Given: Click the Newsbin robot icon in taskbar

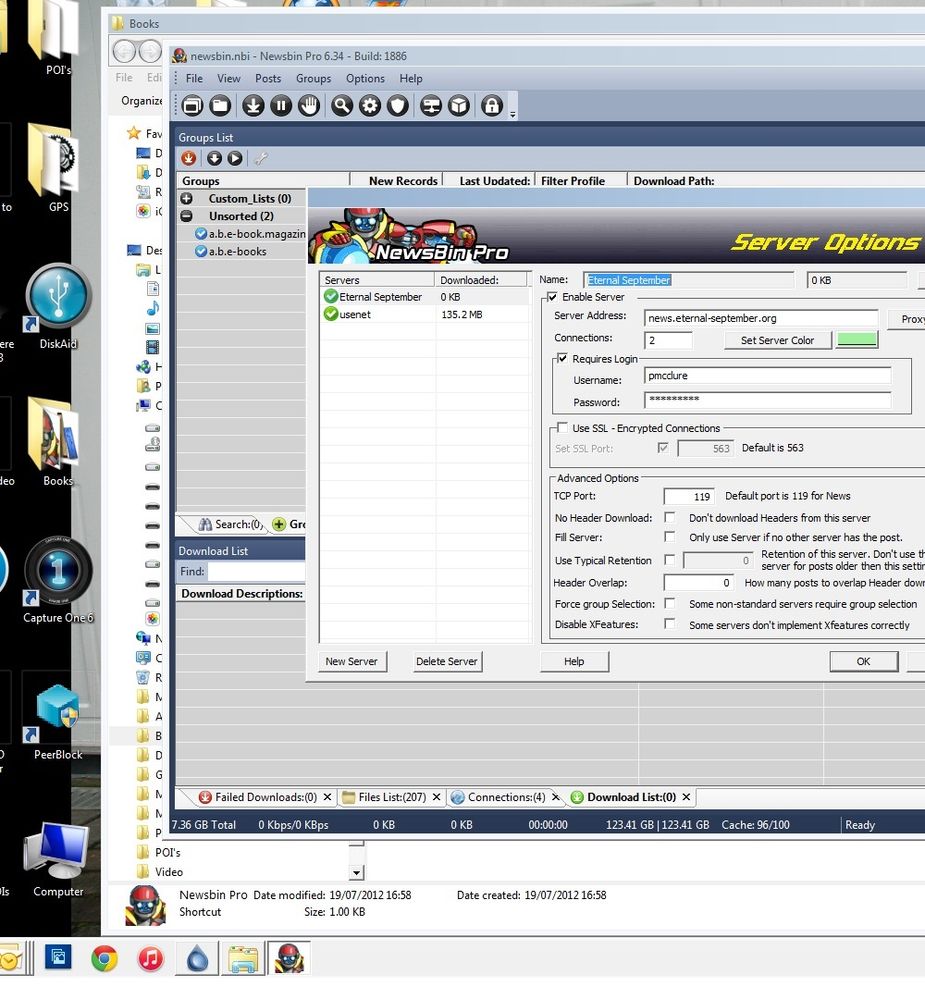Looking at the screenshot, I should coord(289,958).
